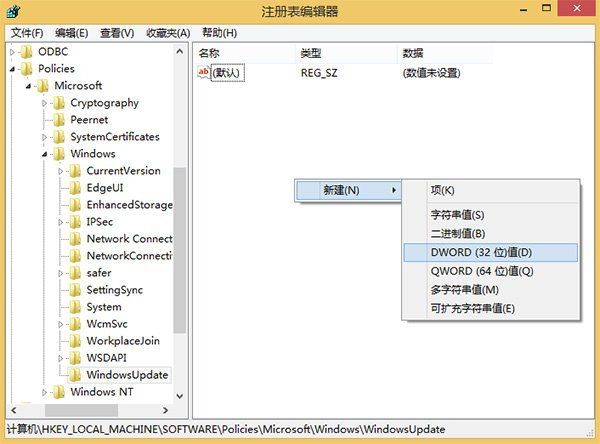Screen dimensions: 600x444
Task: Click the Windows NT folder icon
Action: pyautogui.click(x=59, y=392)
